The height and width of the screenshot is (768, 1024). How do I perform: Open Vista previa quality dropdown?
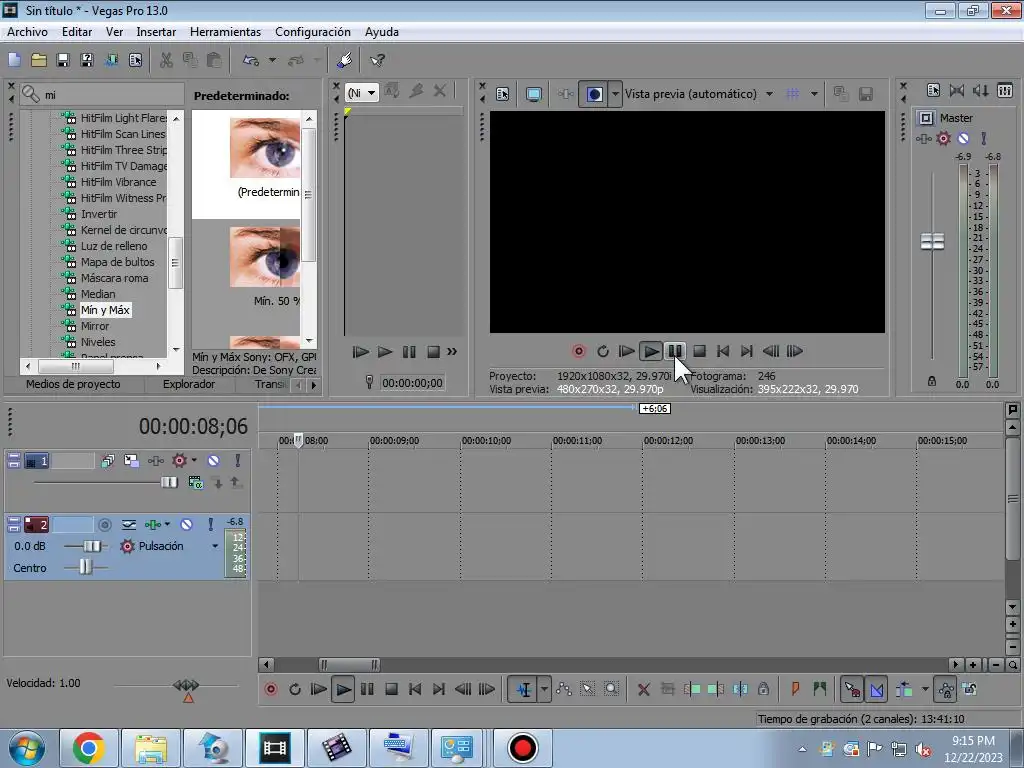click(x=699, y=93)
